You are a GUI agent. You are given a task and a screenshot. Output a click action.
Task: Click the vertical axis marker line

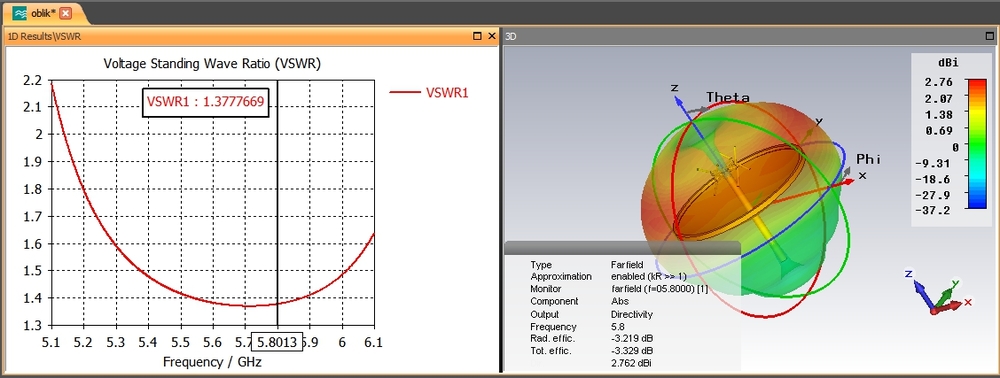(x=277, y=204)
